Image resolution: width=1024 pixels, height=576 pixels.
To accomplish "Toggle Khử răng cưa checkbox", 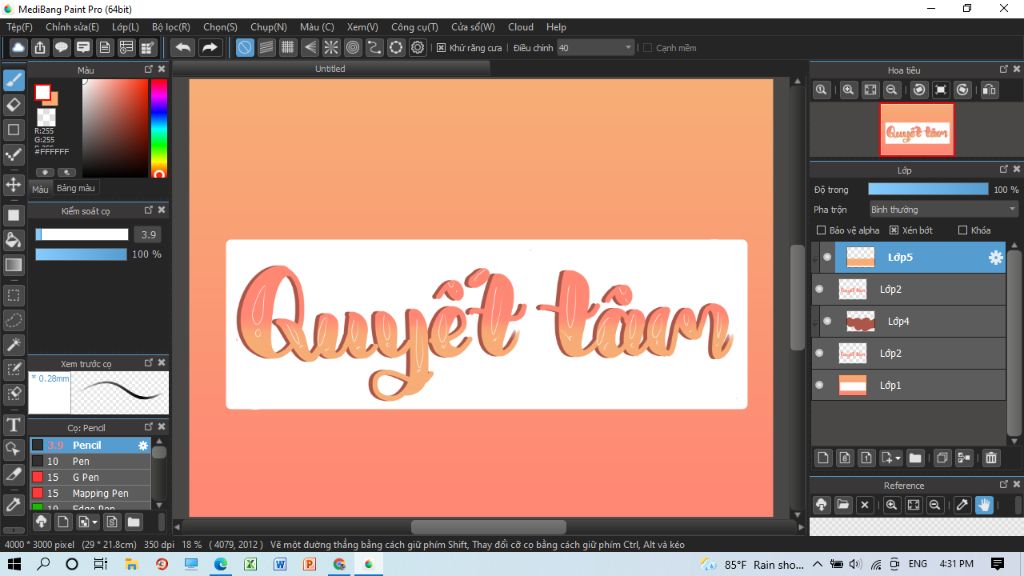I will [x=441, y=48].
